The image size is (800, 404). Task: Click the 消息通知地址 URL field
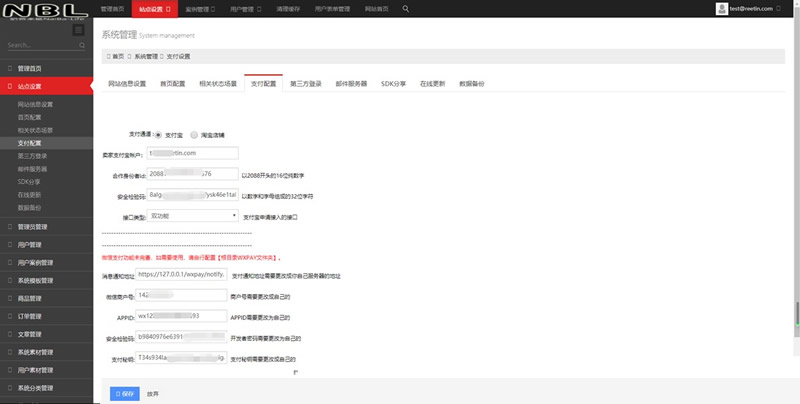pyautogui.click(x=181, y=274)
